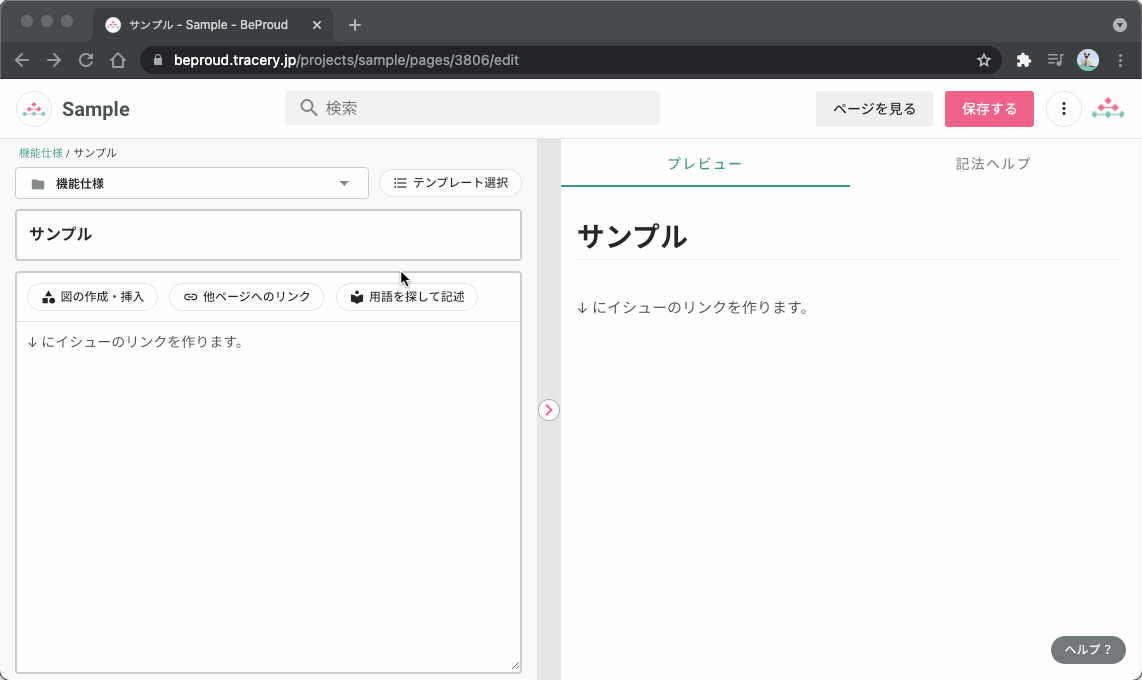The width and height of the screenshot is (1142, 680).
Task: Click the サンプル title input field
Action: click(268, 235)
